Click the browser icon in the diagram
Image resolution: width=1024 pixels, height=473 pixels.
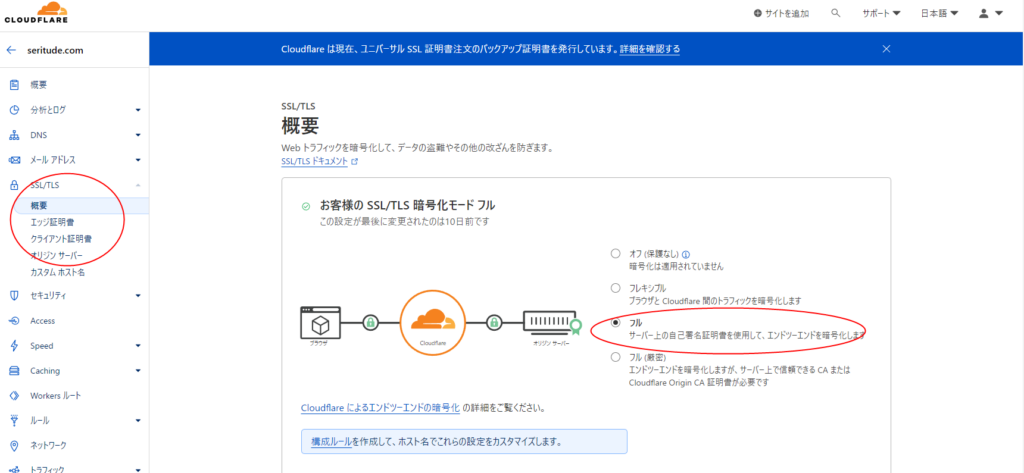tap(319, 322)
